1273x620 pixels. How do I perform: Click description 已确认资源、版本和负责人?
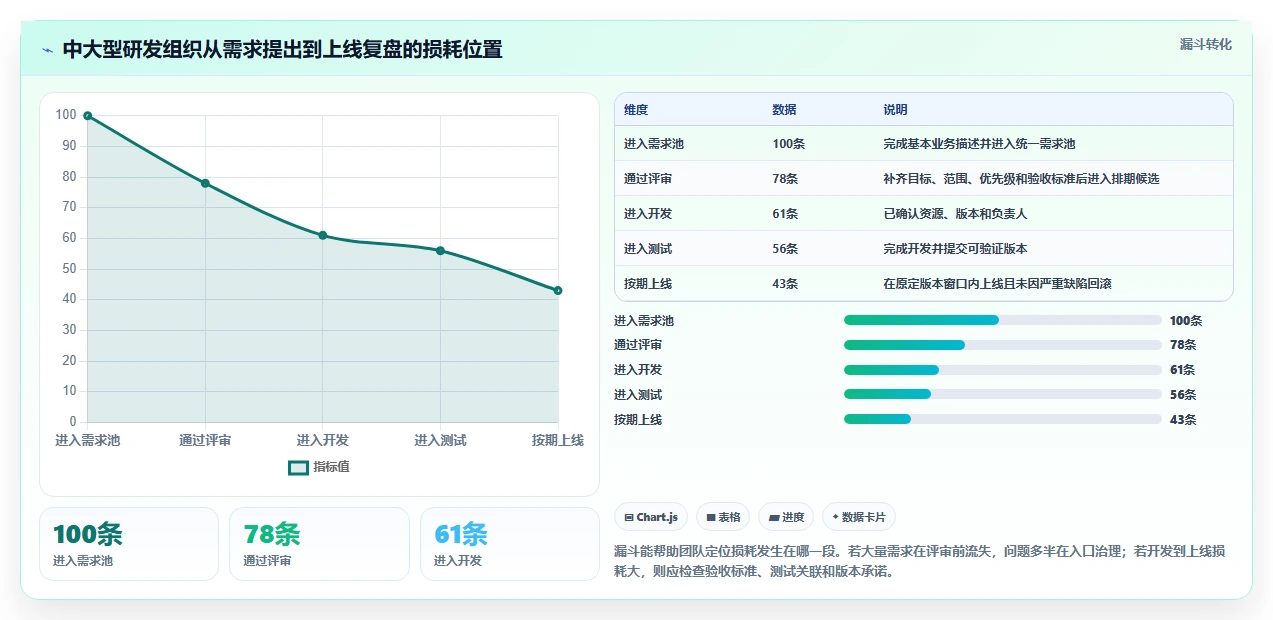955,214
